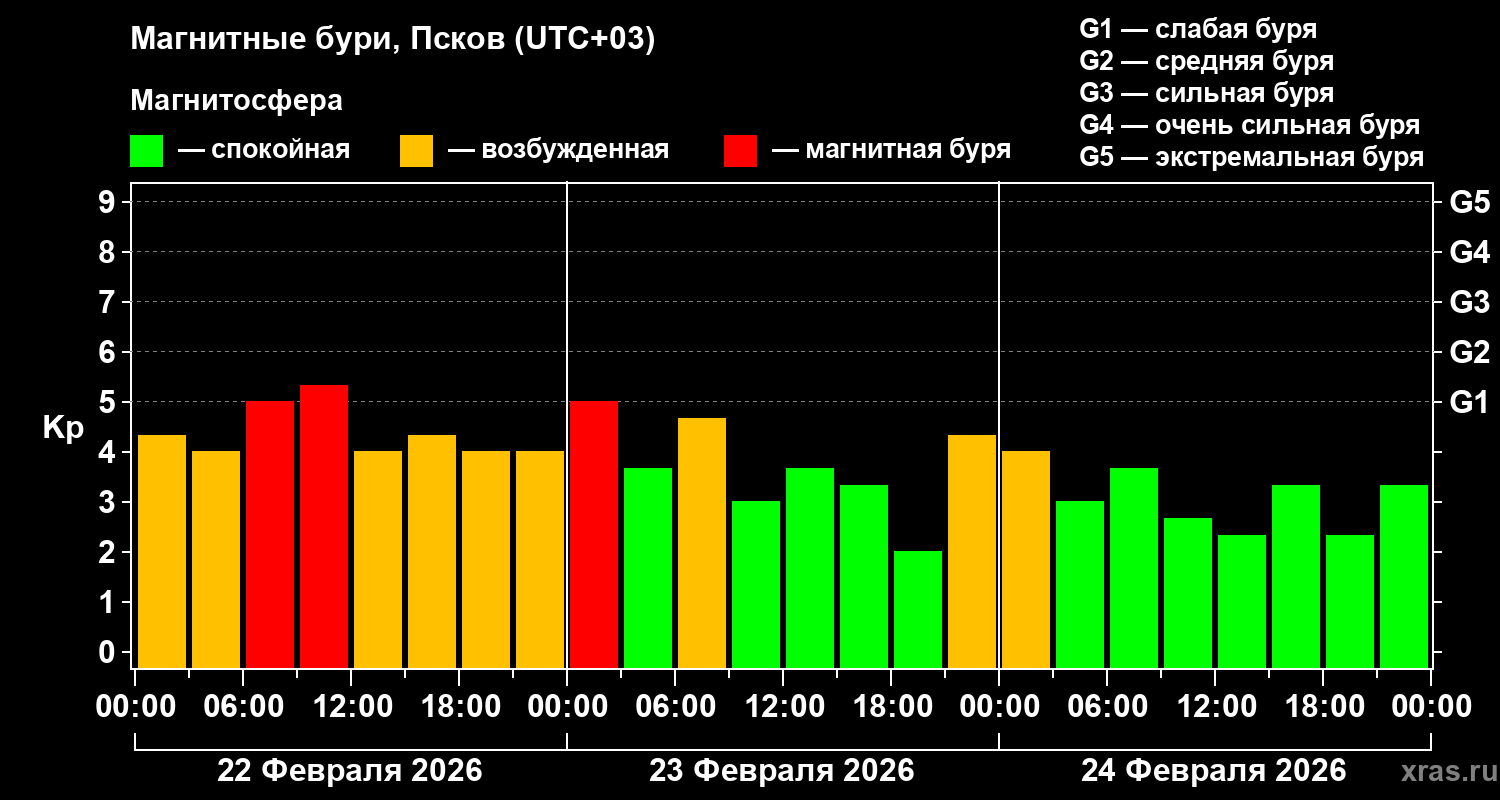Click the '24 Февраля 2026' date label
This screenshot has width=1500, height=800.
(1214, 771)
